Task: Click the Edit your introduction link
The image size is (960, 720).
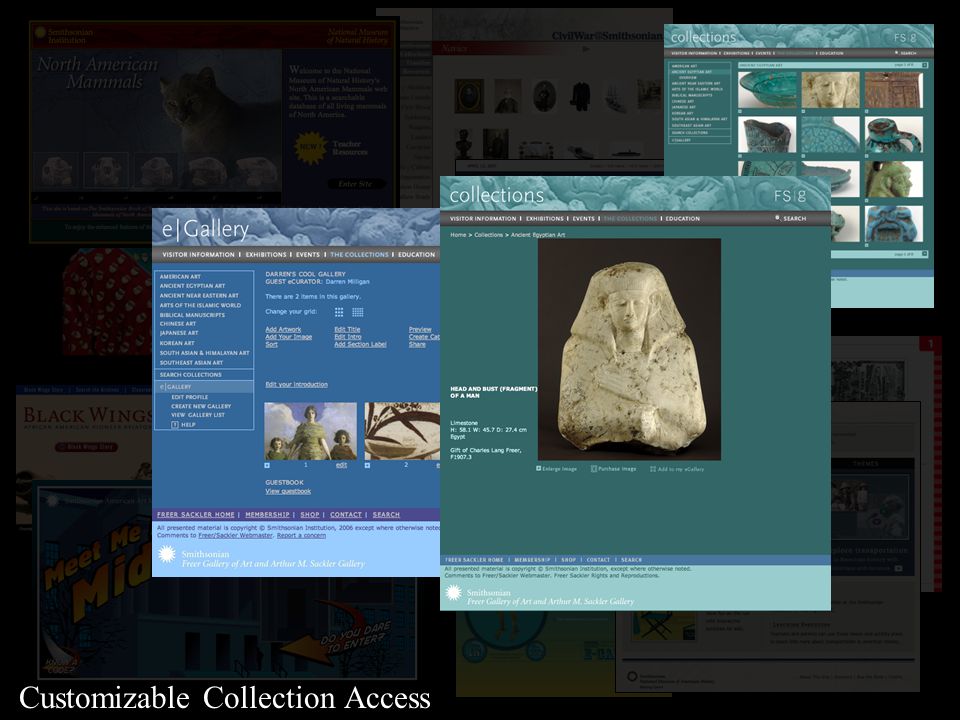Action: click(x=296, y=384)
